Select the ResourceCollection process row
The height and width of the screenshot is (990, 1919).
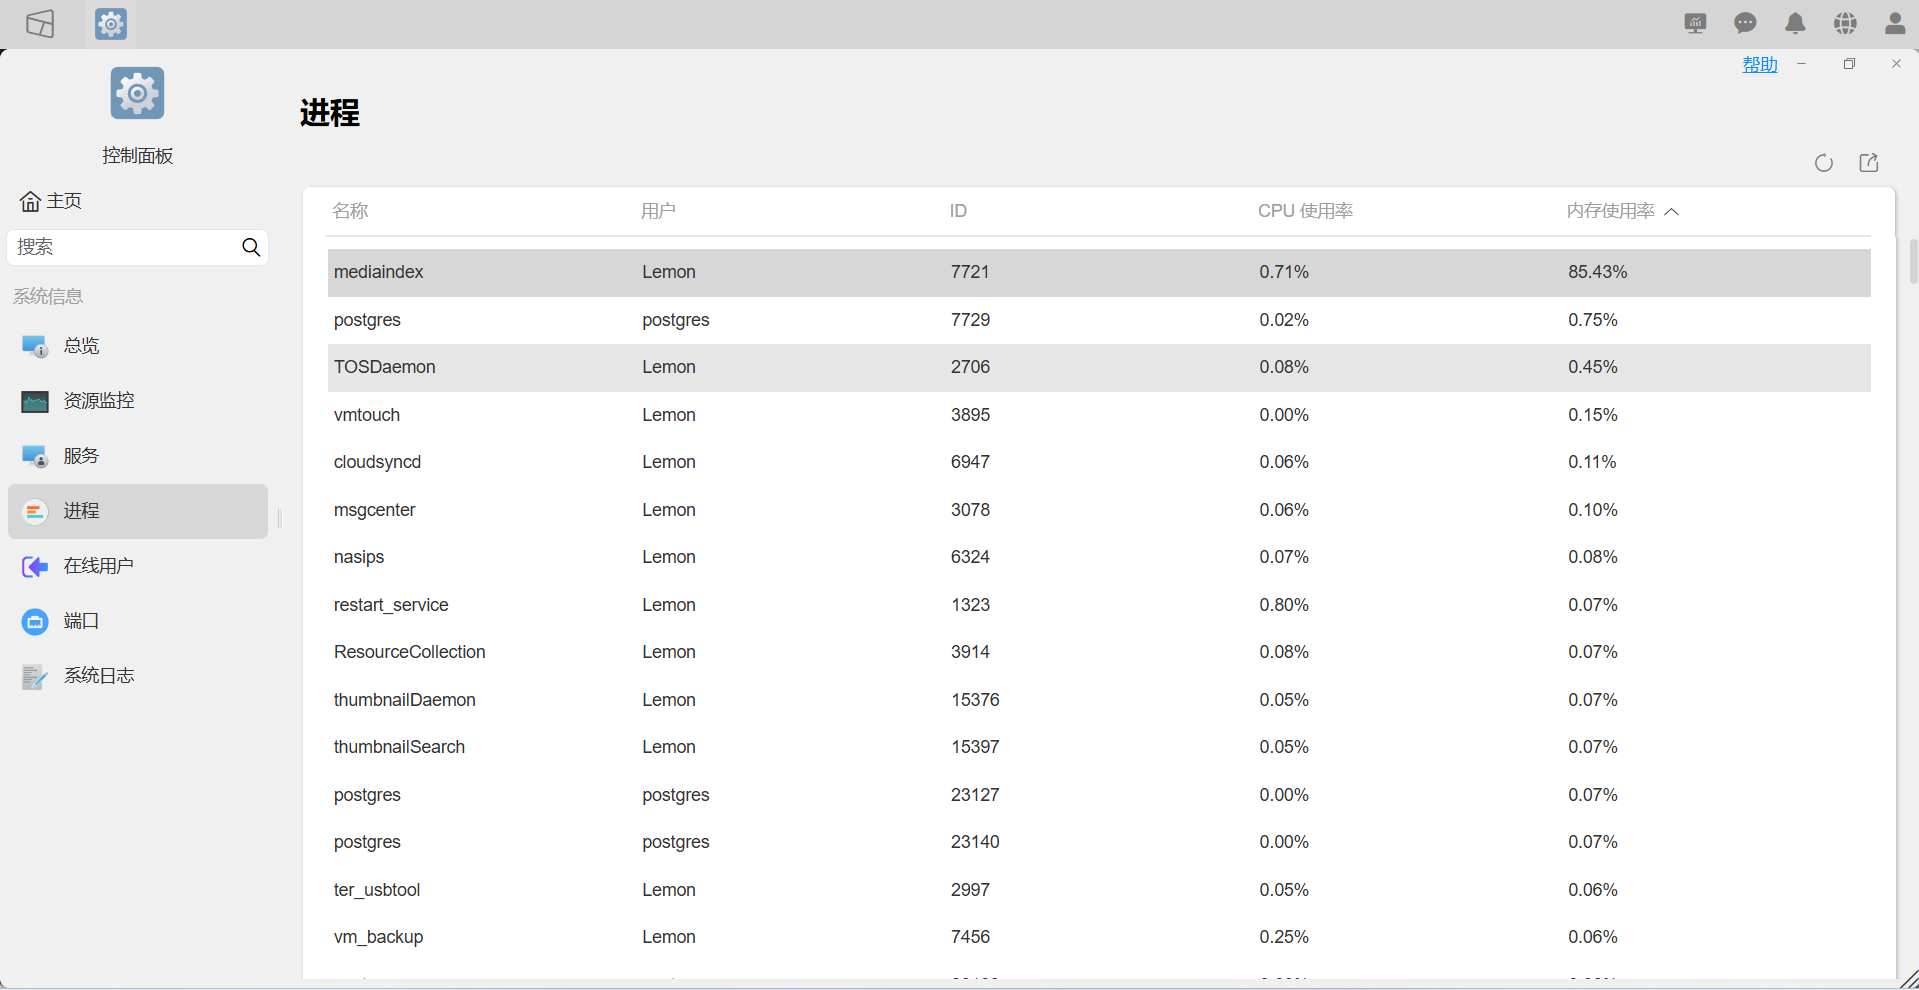pos(1099,652)
